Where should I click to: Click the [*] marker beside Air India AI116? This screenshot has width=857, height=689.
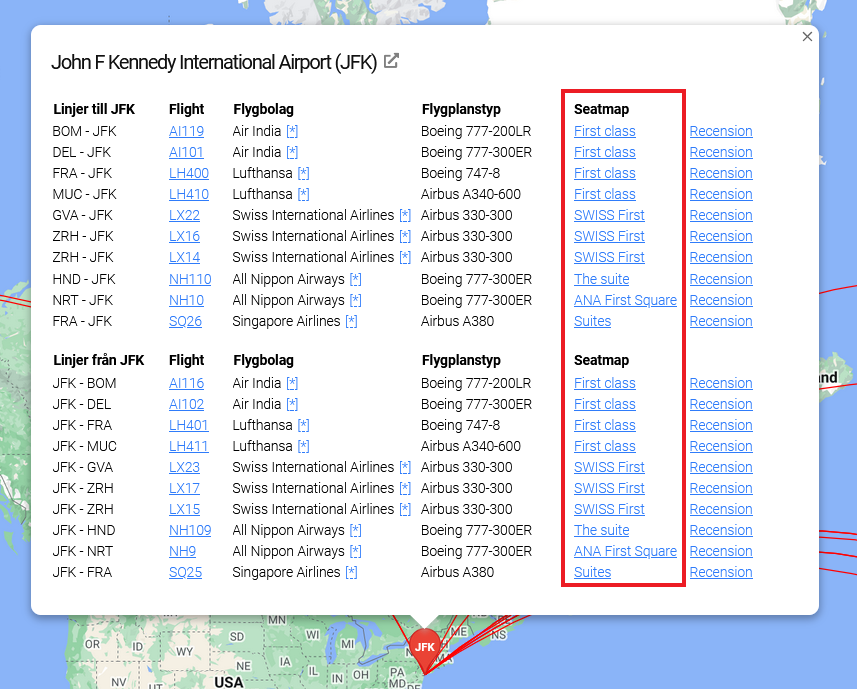292,383
